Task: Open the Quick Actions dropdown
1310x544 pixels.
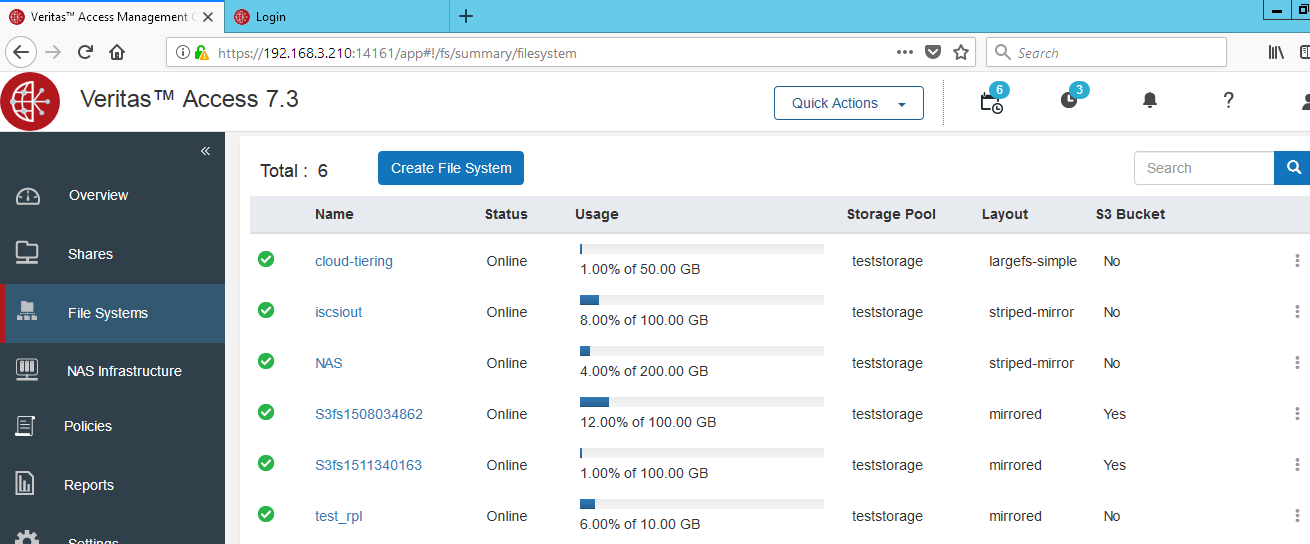Action: [x=849, y=103]
